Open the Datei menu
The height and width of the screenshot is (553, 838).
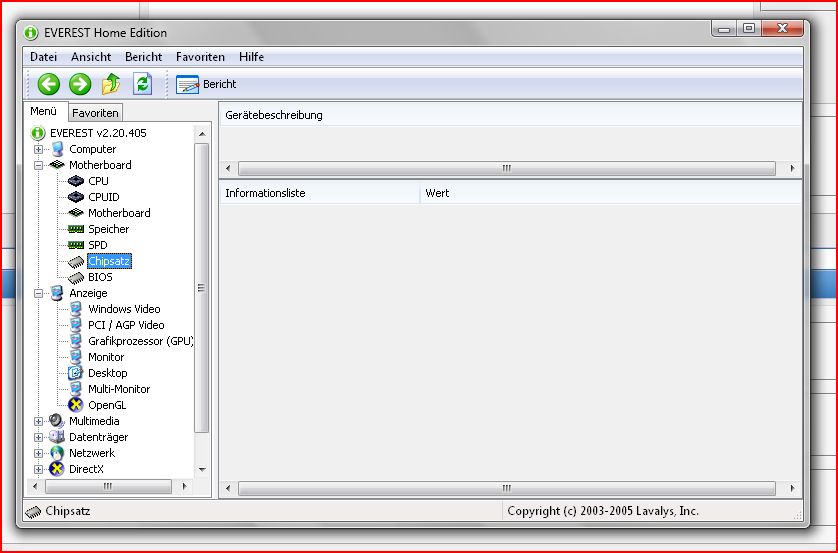43,57
